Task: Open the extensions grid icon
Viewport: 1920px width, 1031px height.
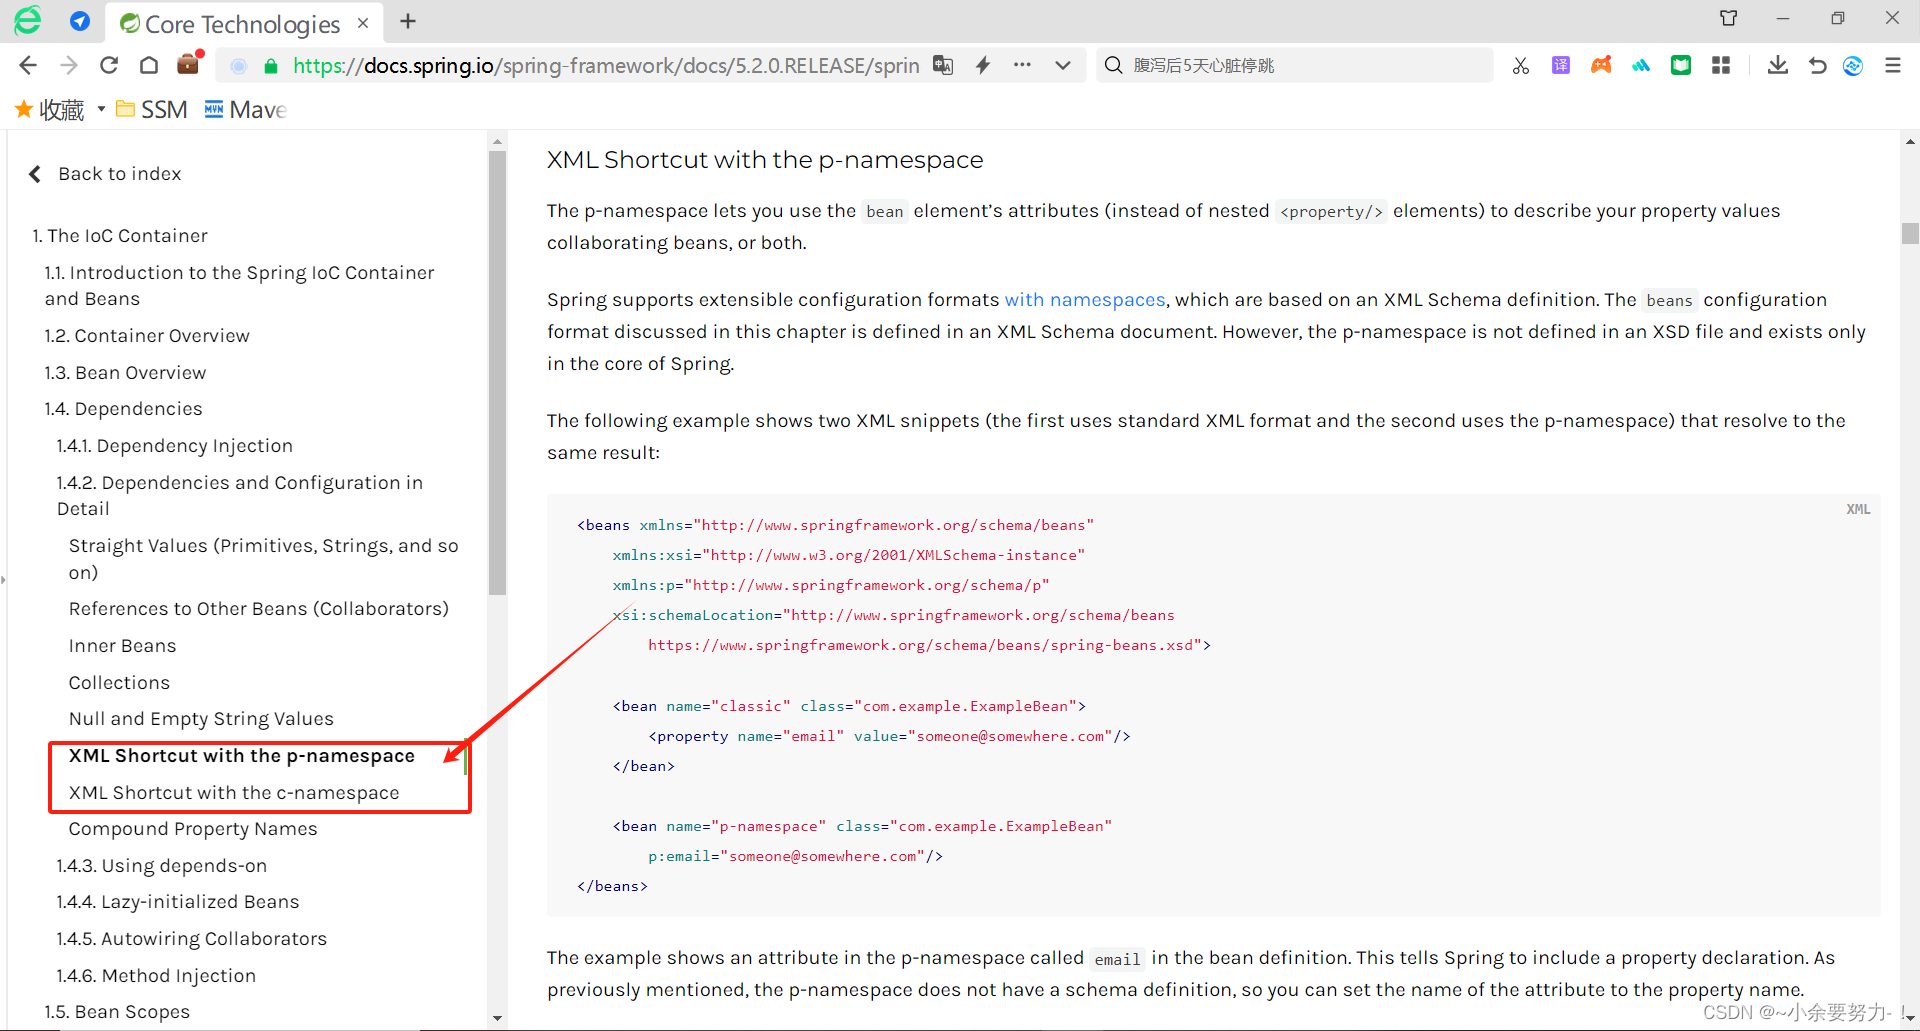Action: pos(1721,66)
